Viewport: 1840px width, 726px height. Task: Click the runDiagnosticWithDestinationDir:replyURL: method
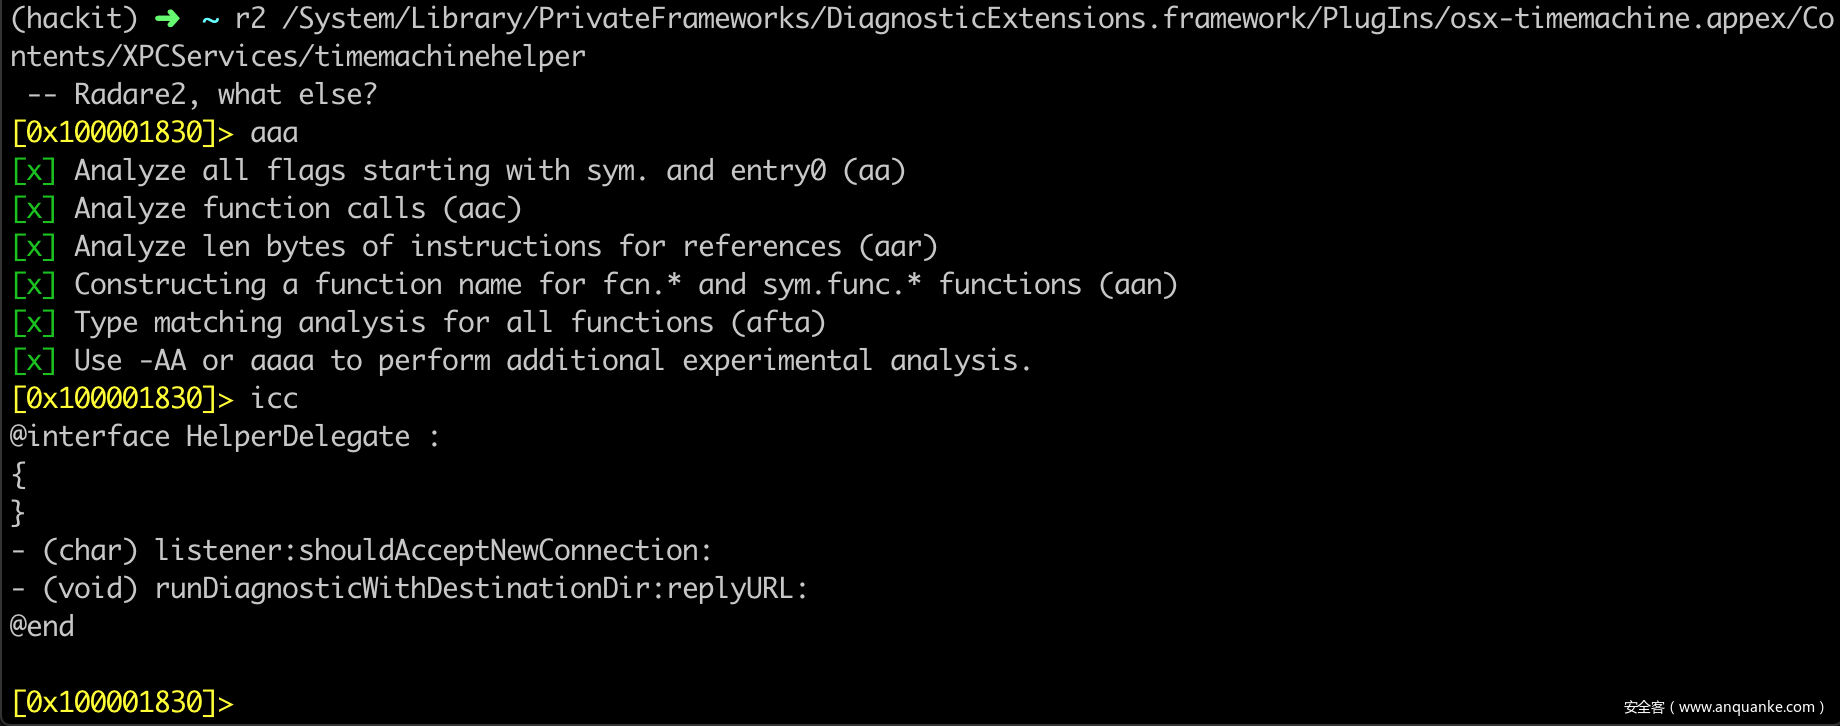tap(480, 589)
